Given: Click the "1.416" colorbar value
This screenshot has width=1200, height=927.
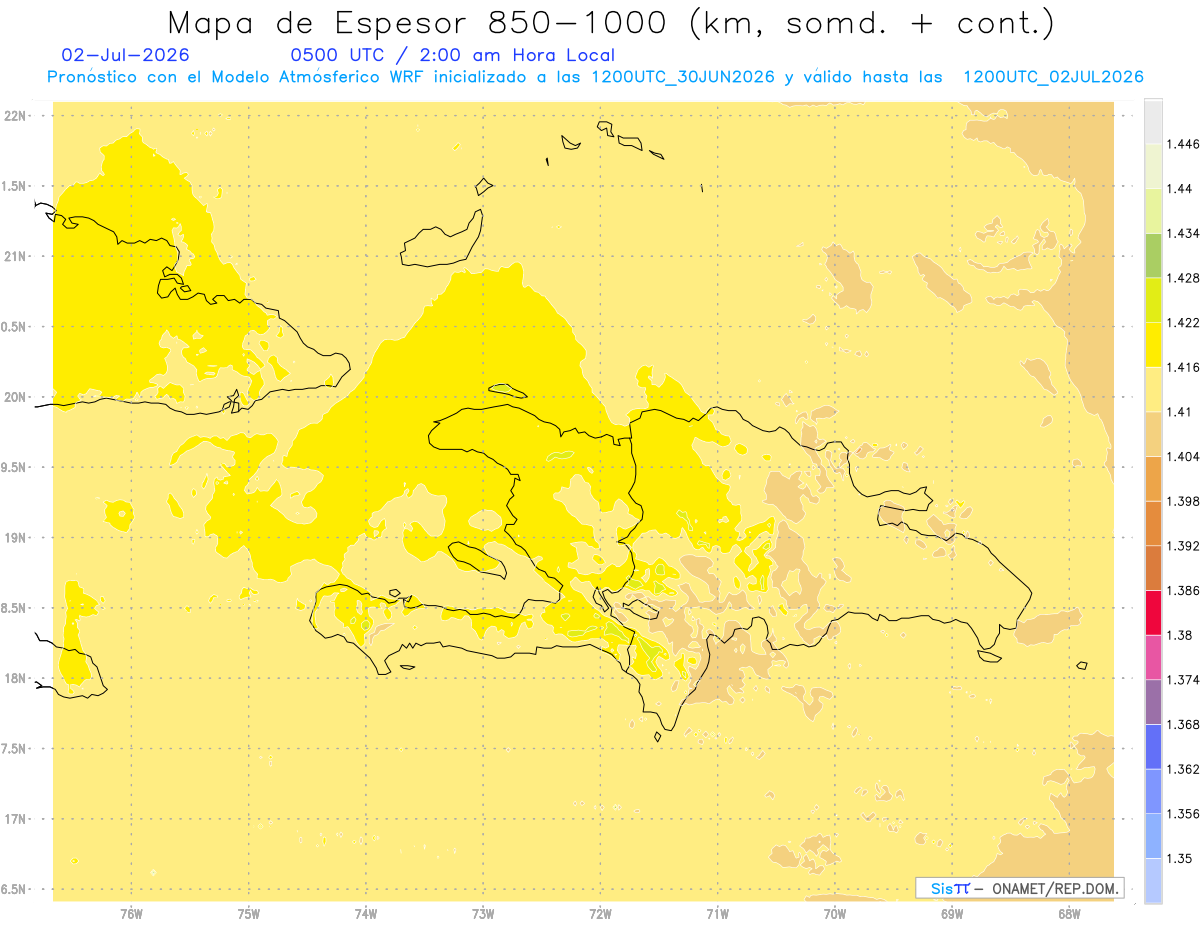Looking at the screenshot, I should pos(1183,367).
